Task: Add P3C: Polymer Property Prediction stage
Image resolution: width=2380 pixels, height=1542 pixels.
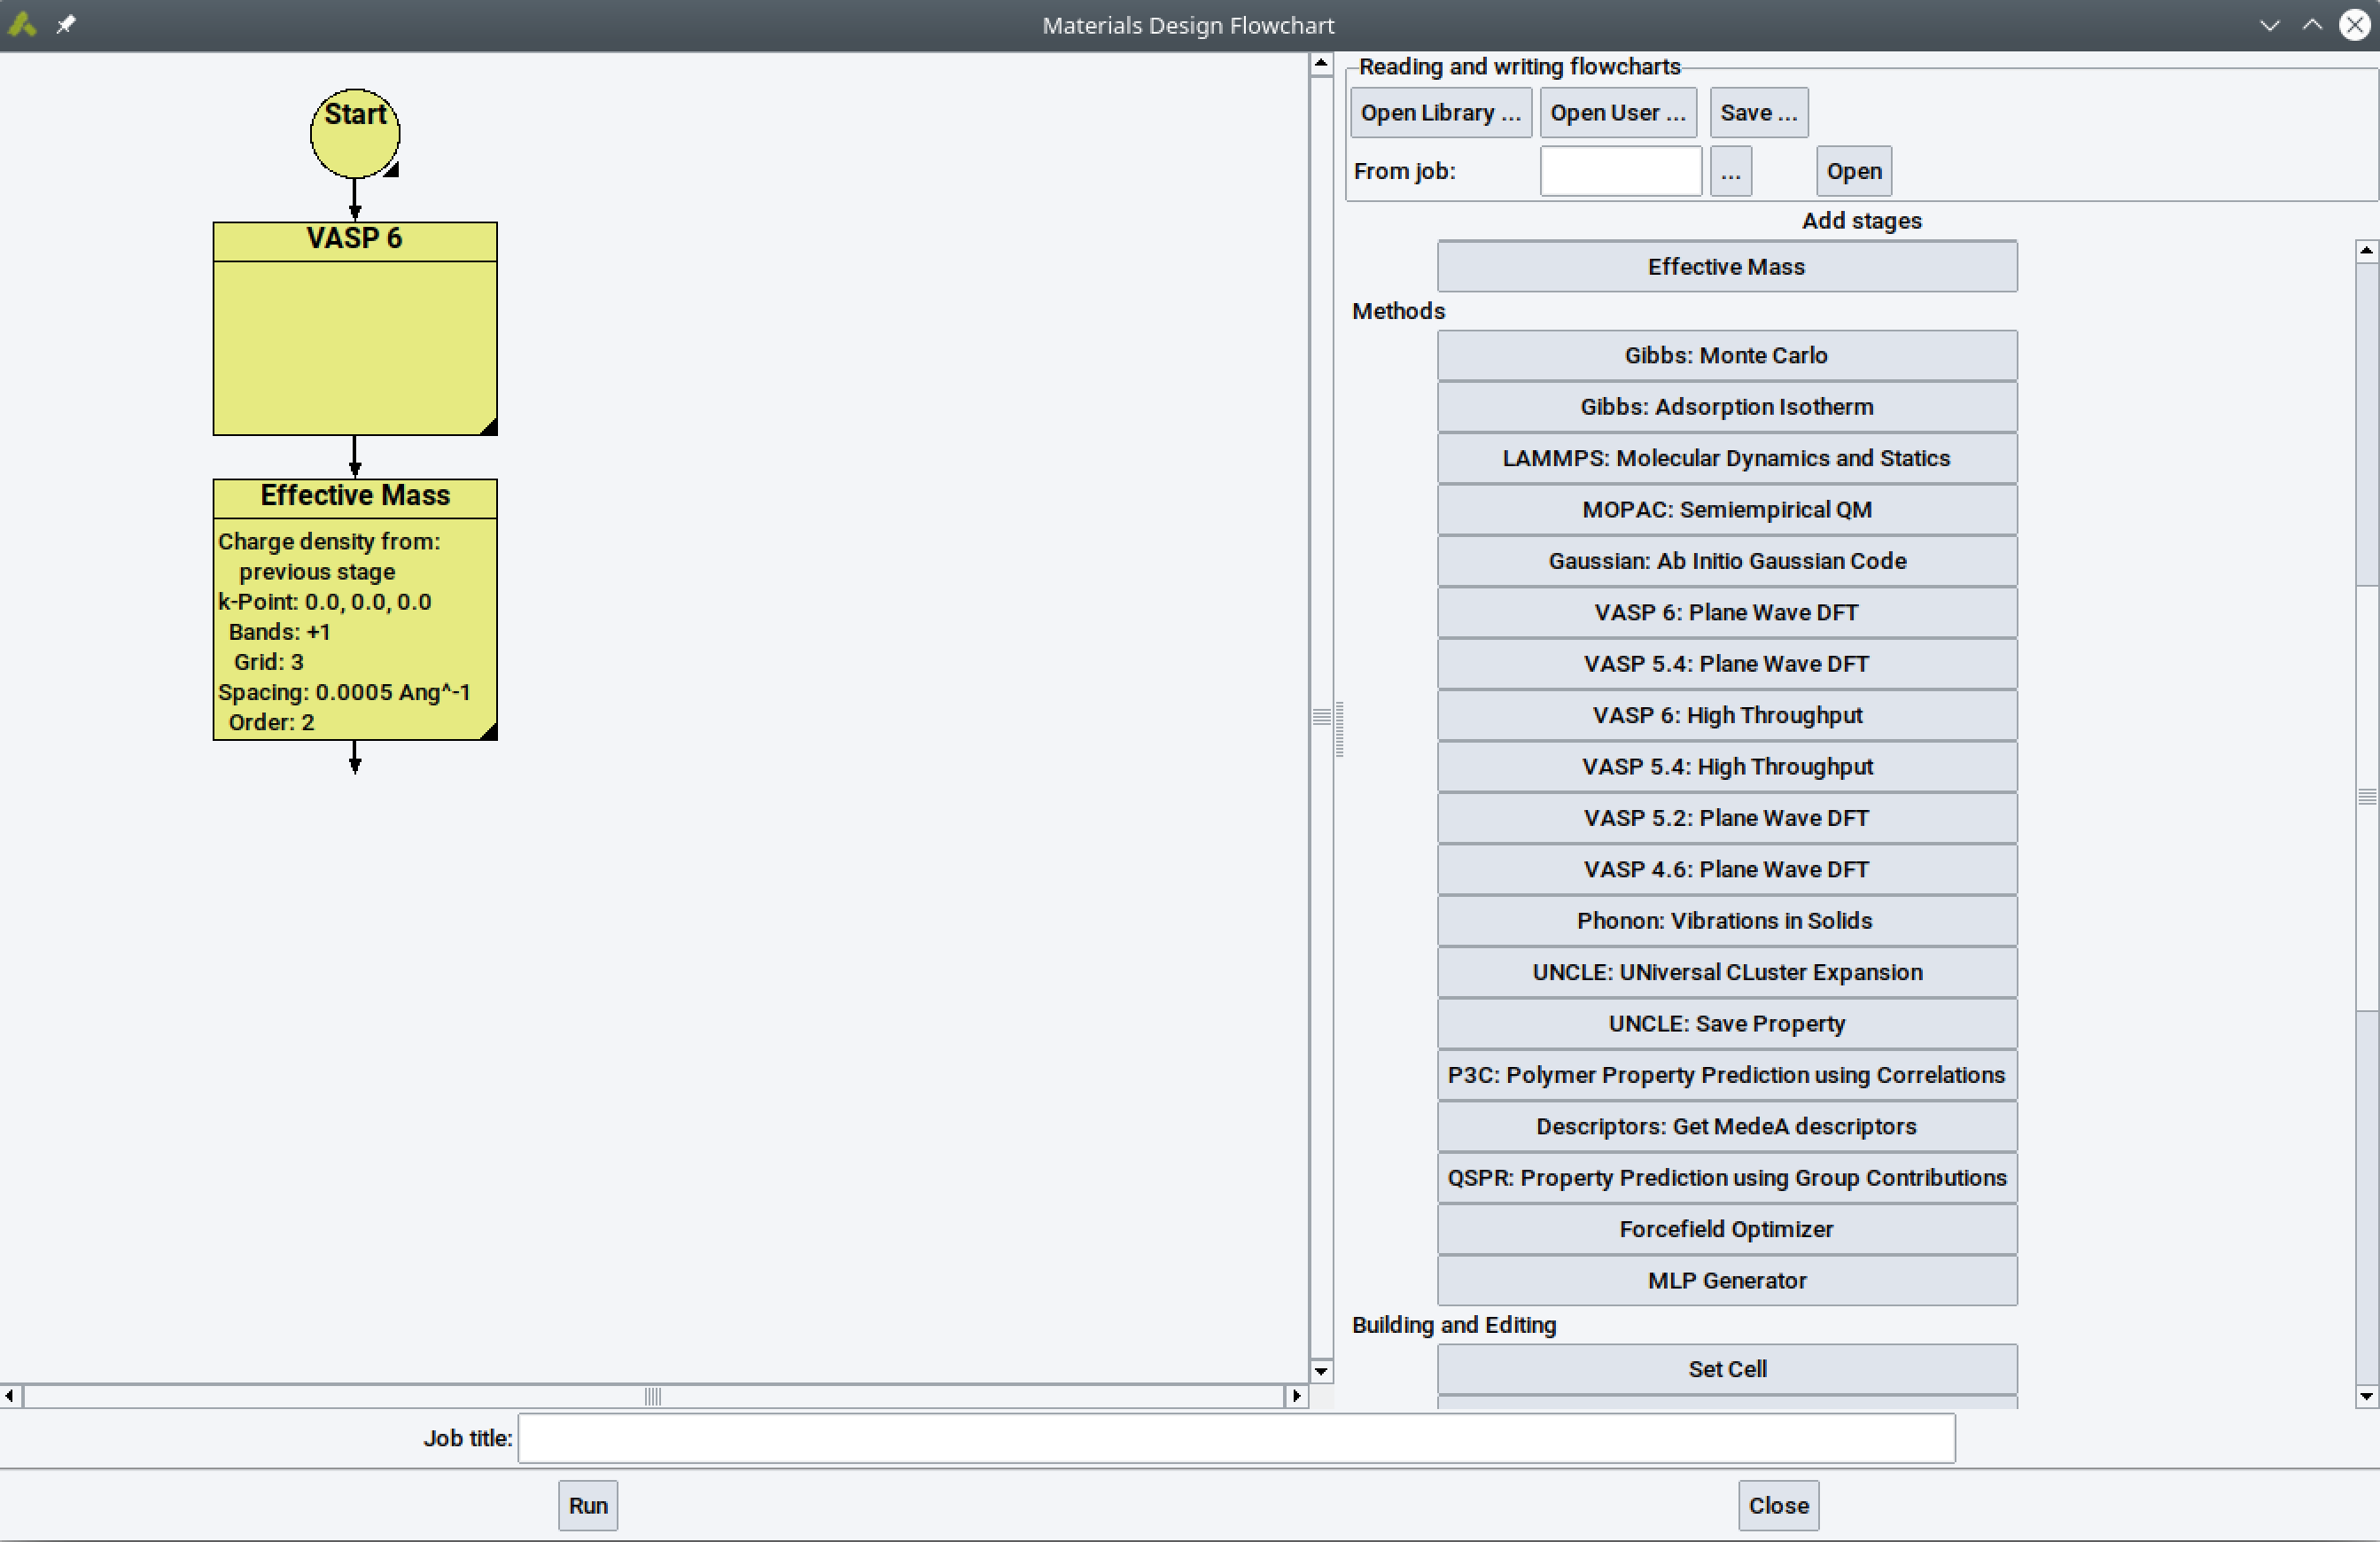Action: [x=1726, y=1075]
